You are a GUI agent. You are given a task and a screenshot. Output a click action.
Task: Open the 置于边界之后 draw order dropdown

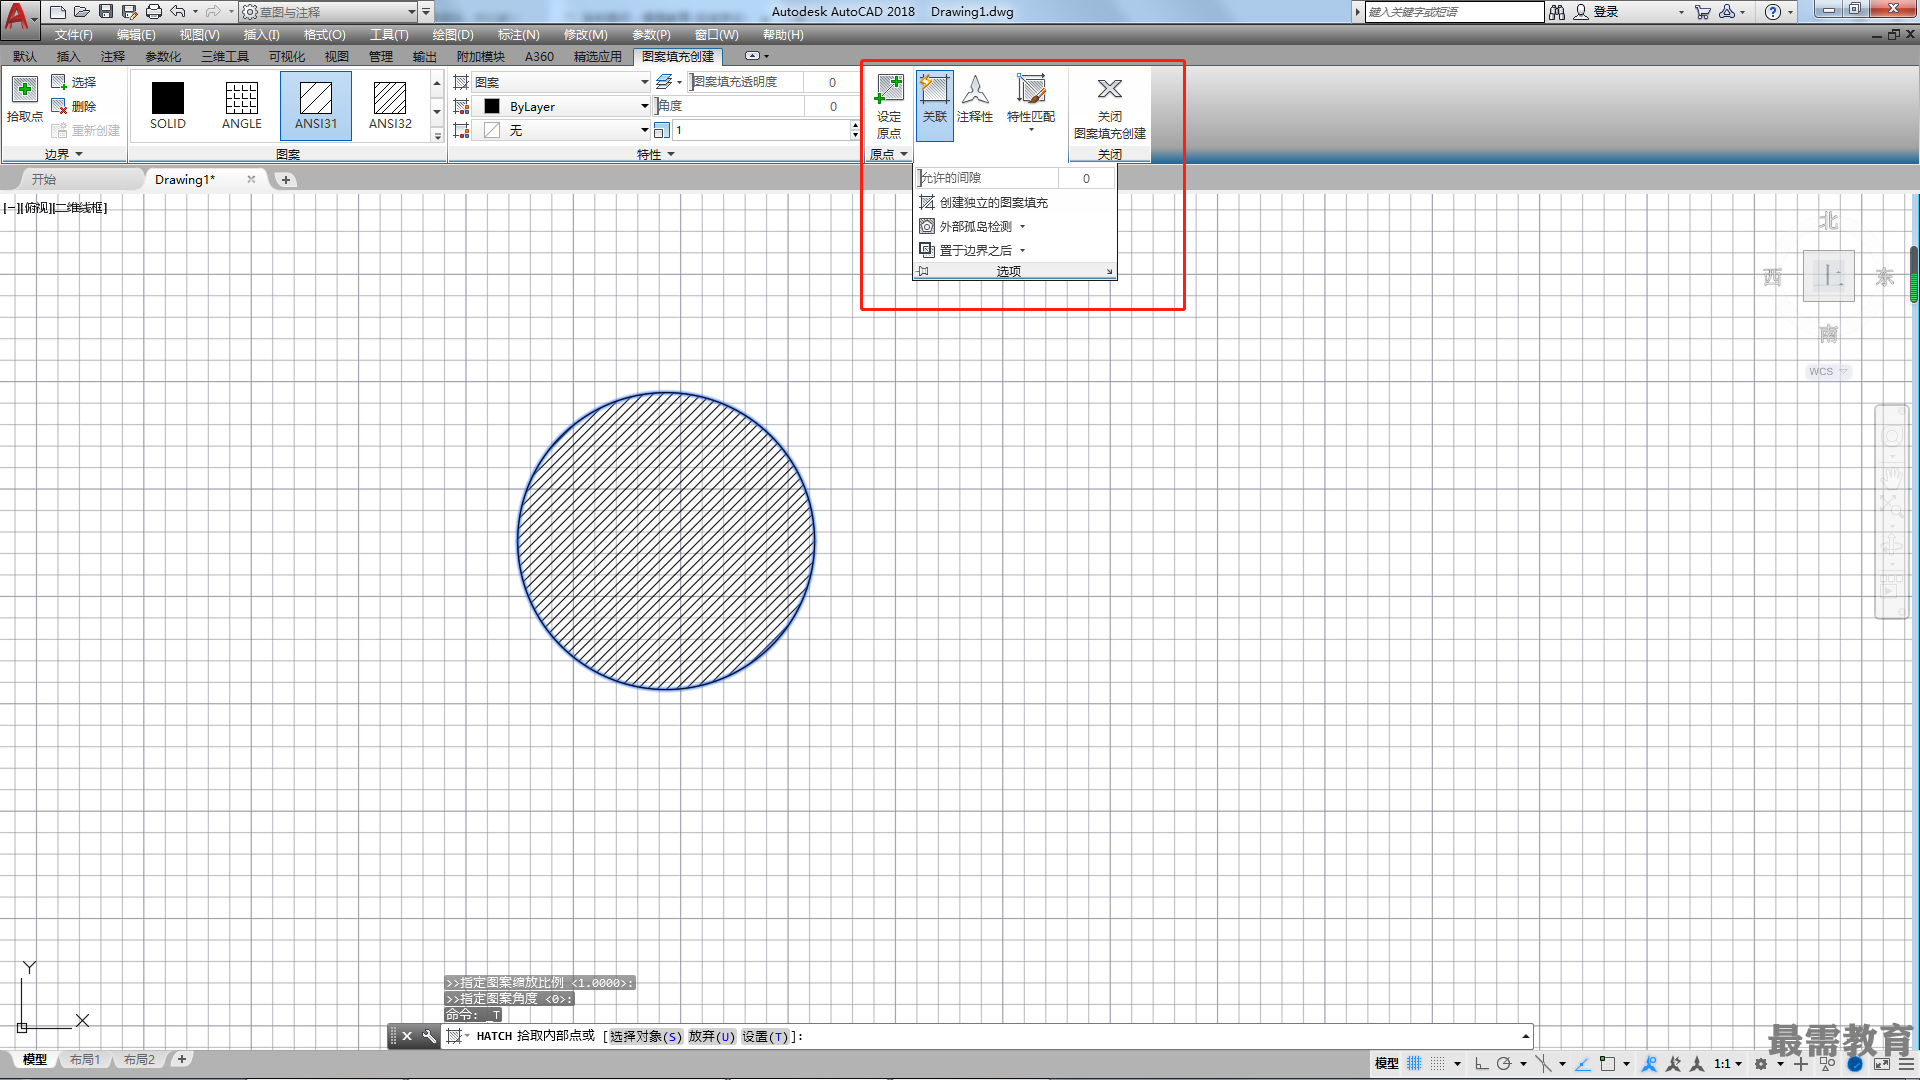click(x=972, y=250)
